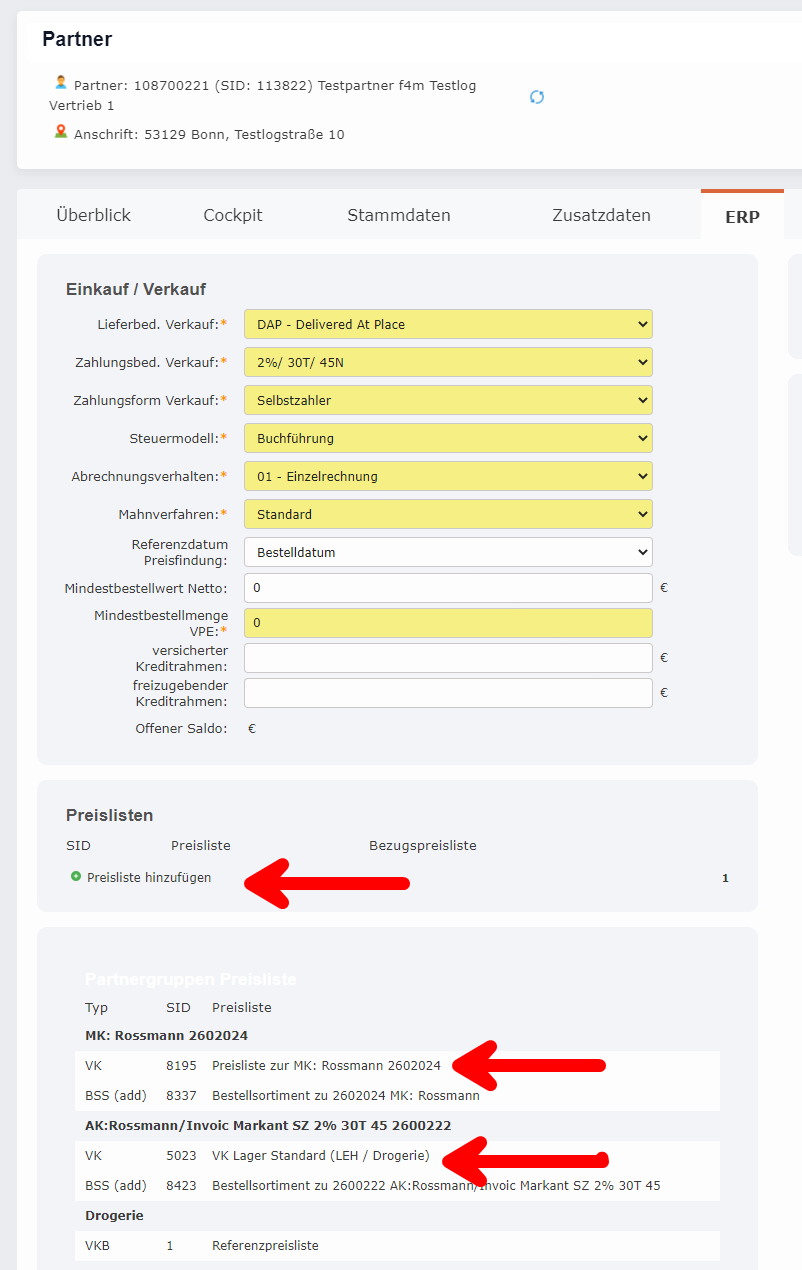Refresh partner data with the sync icon

pos(537,97)
